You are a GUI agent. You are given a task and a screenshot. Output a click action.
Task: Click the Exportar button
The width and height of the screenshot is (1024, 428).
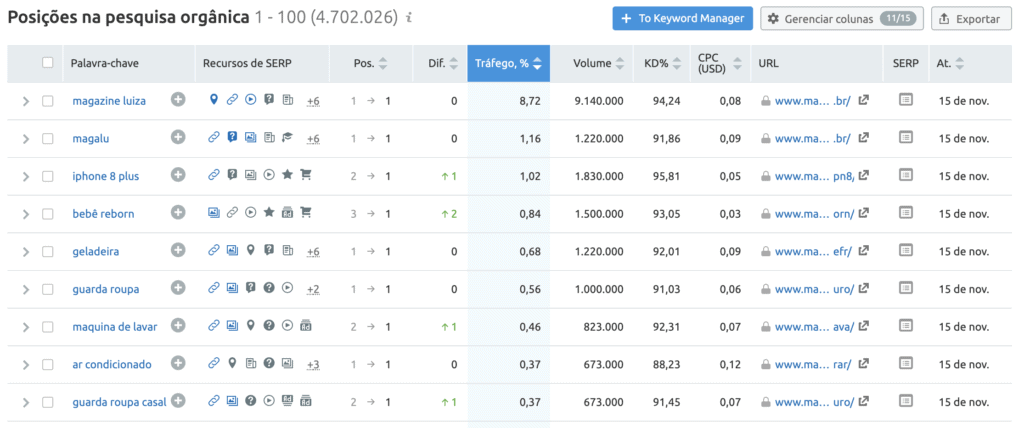[970, 18]
